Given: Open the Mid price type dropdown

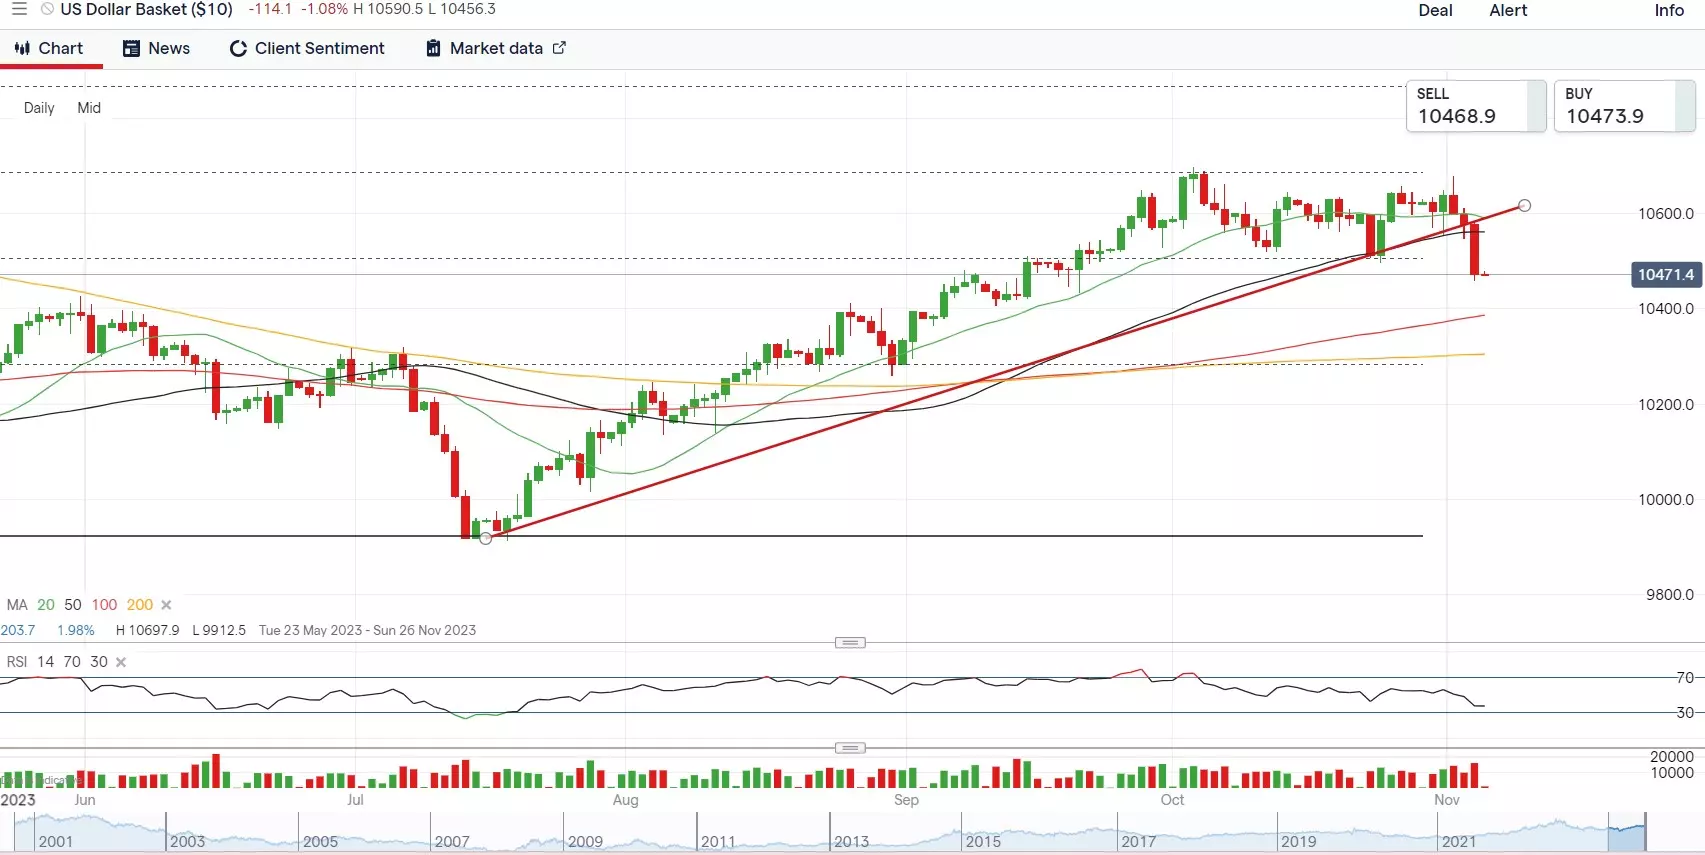Looking at the screenshot, I should point(89,108).
